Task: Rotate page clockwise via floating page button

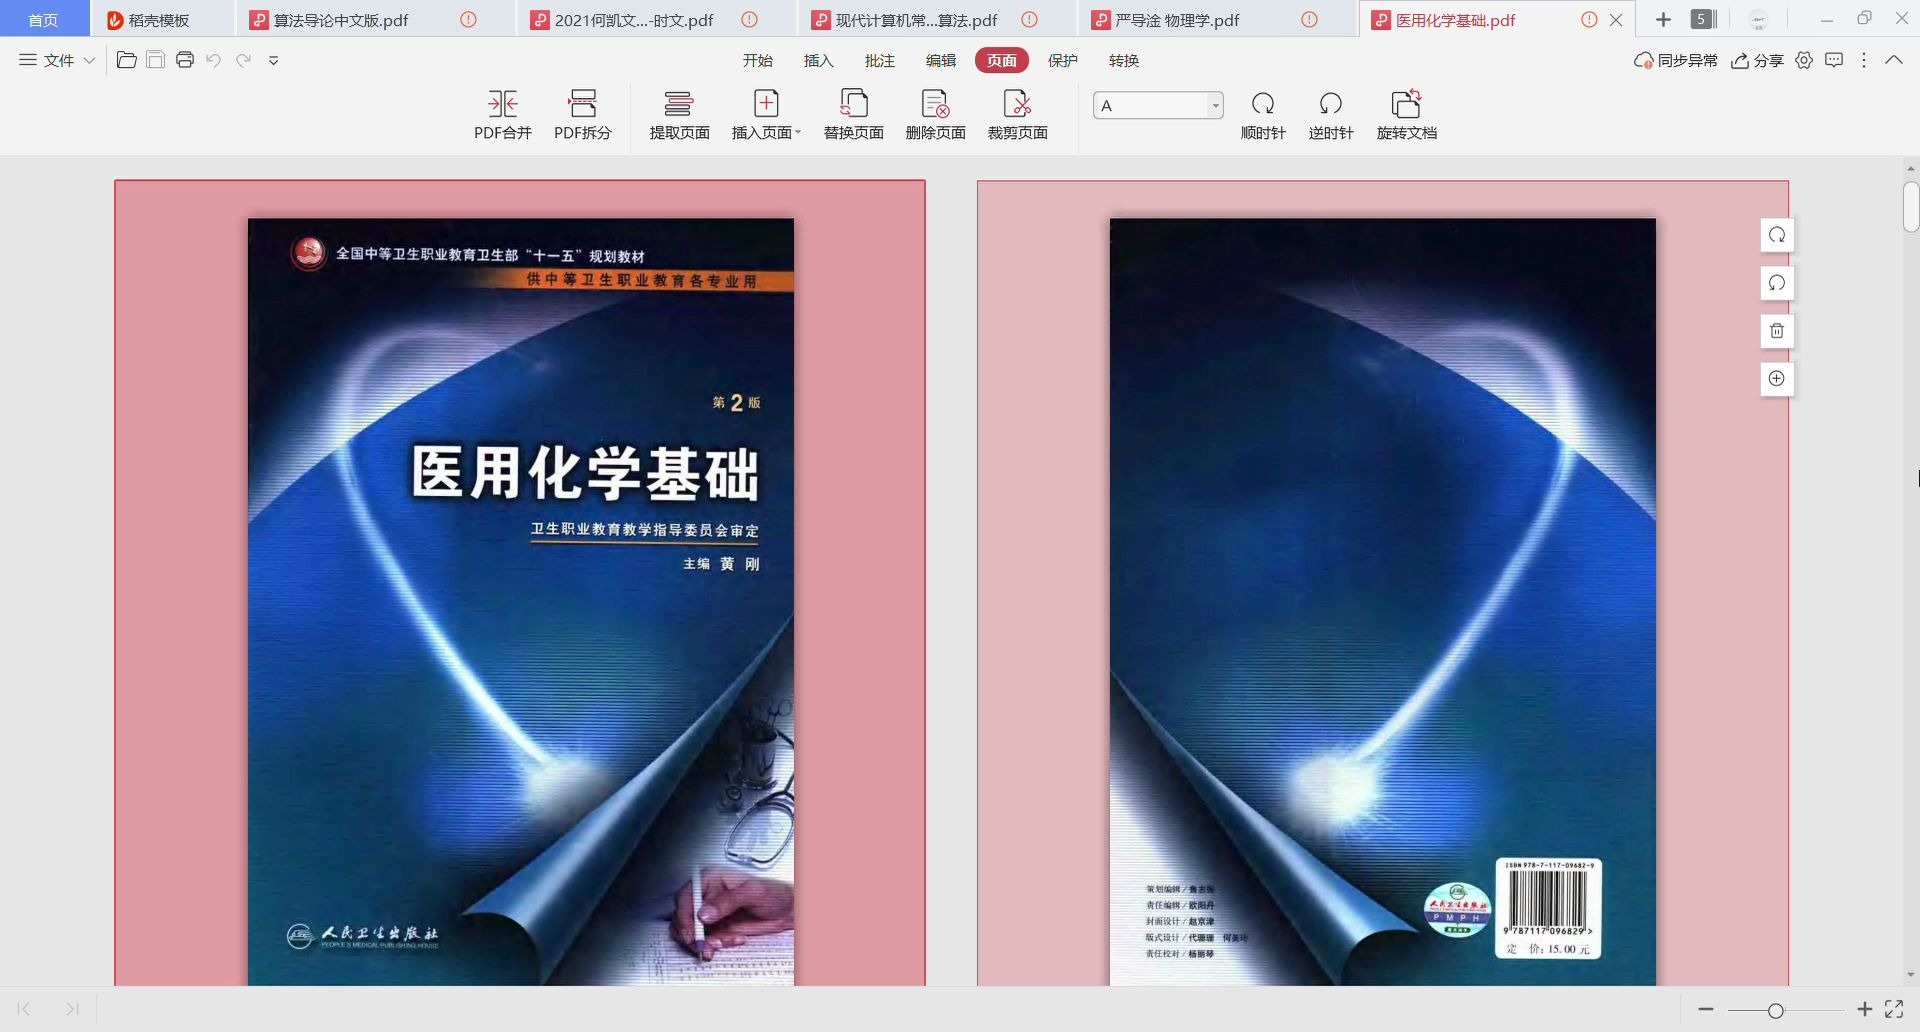Action: pos(1777,235)
